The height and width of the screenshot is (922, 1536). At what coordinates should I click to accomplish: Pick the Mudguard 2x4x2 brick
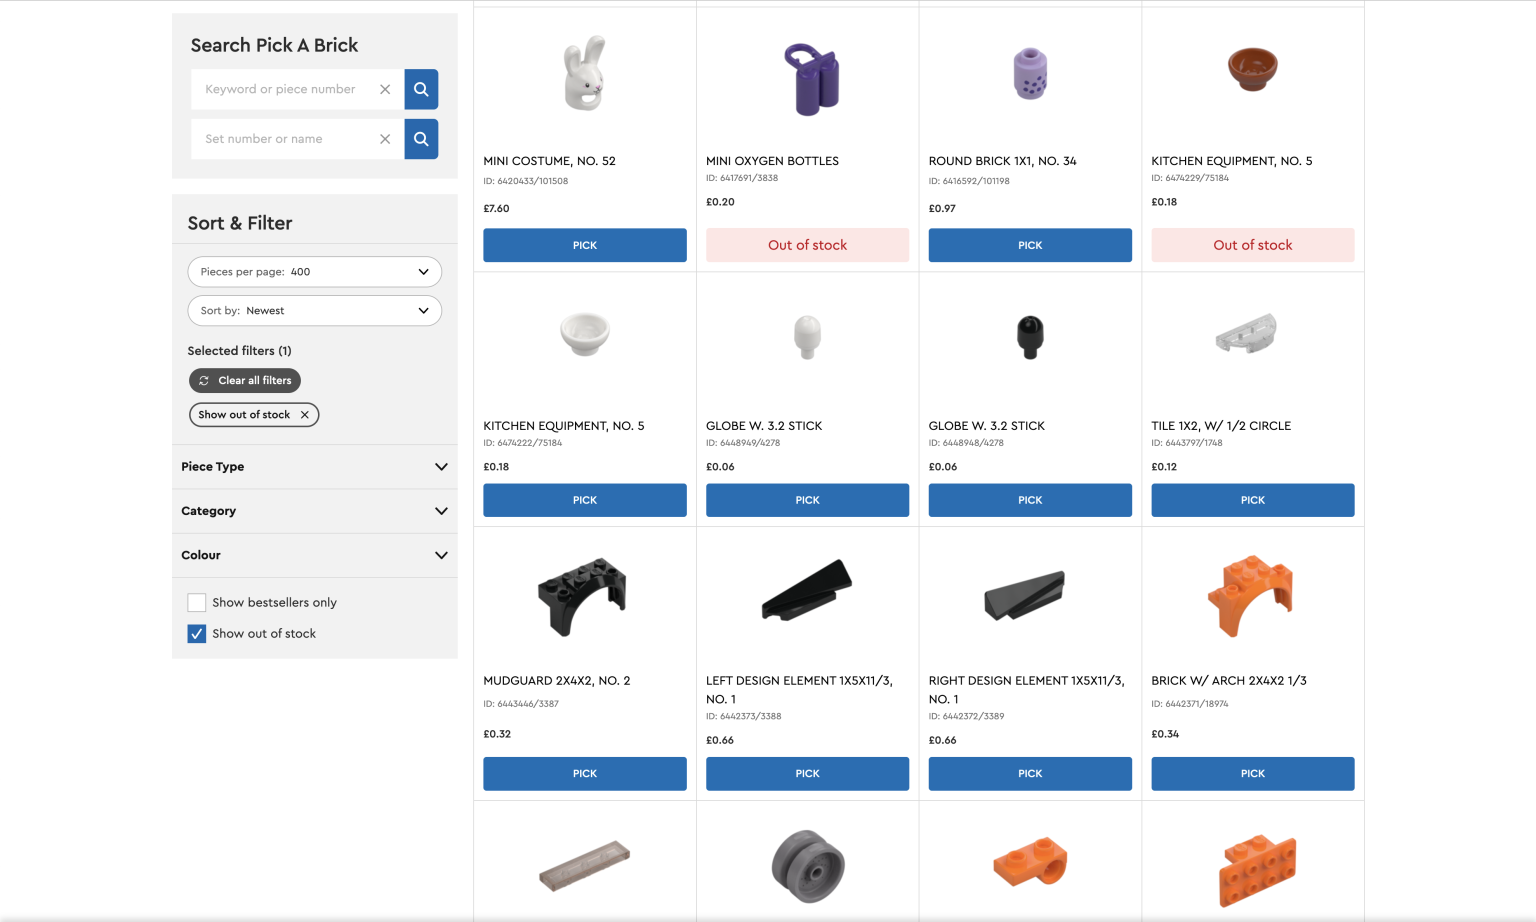585,773
